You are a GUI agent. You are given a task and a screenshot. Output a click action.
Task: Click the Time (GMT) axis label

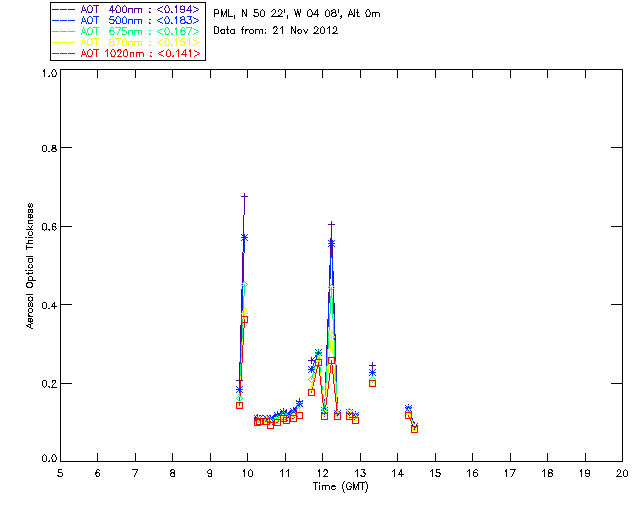(341, 487)
